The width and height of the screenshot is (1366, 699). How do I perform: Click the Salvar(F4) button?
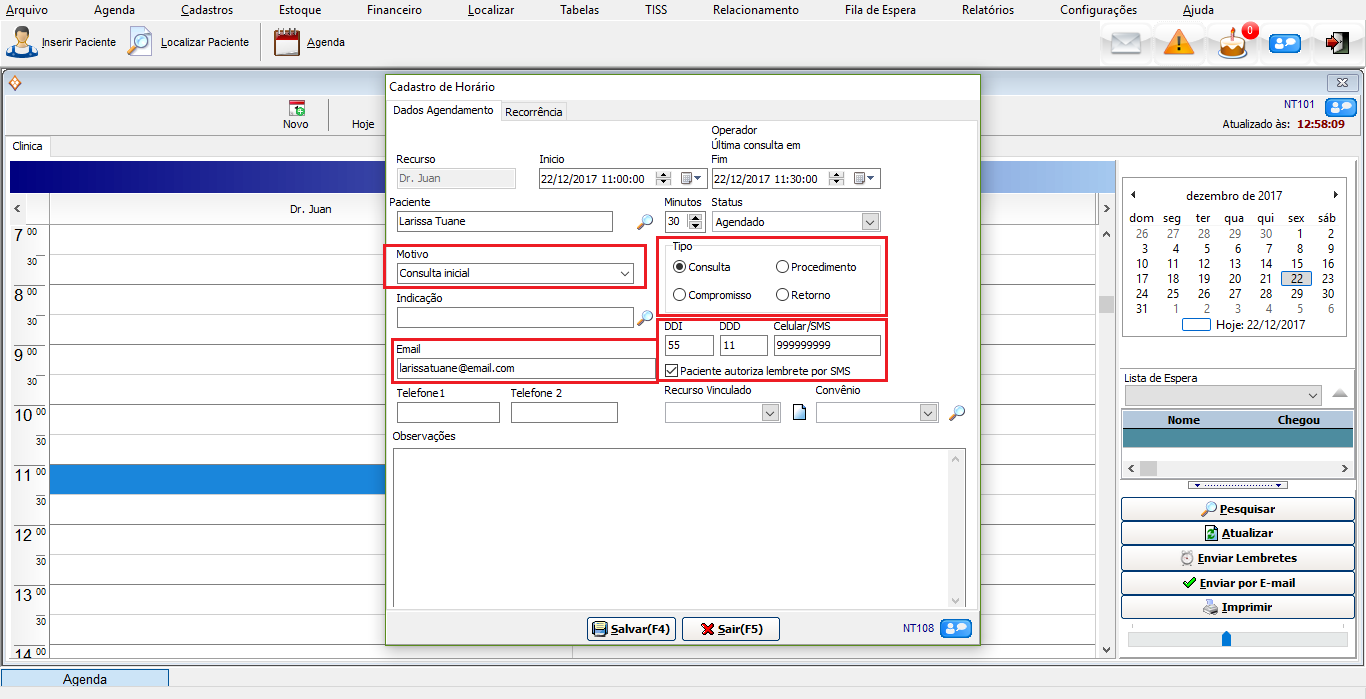631,629
